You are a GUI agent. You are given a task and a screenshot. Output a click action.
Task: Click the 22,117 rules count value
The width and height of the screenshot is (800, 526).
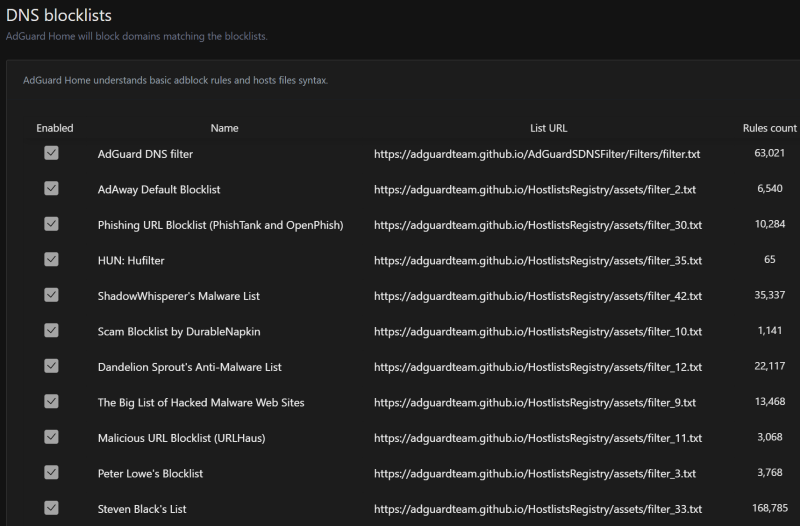tap(769, 366)
